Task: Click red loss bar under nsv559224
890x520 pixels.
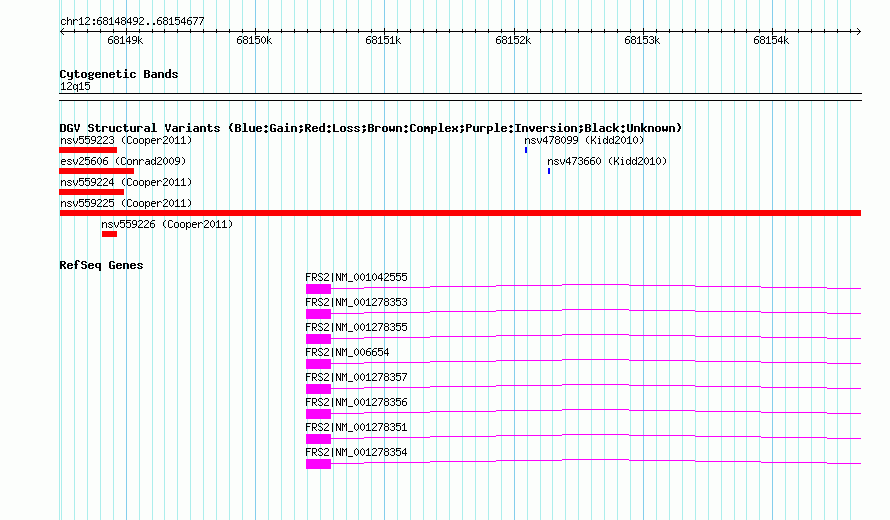Action: click(x=91, y=192)
